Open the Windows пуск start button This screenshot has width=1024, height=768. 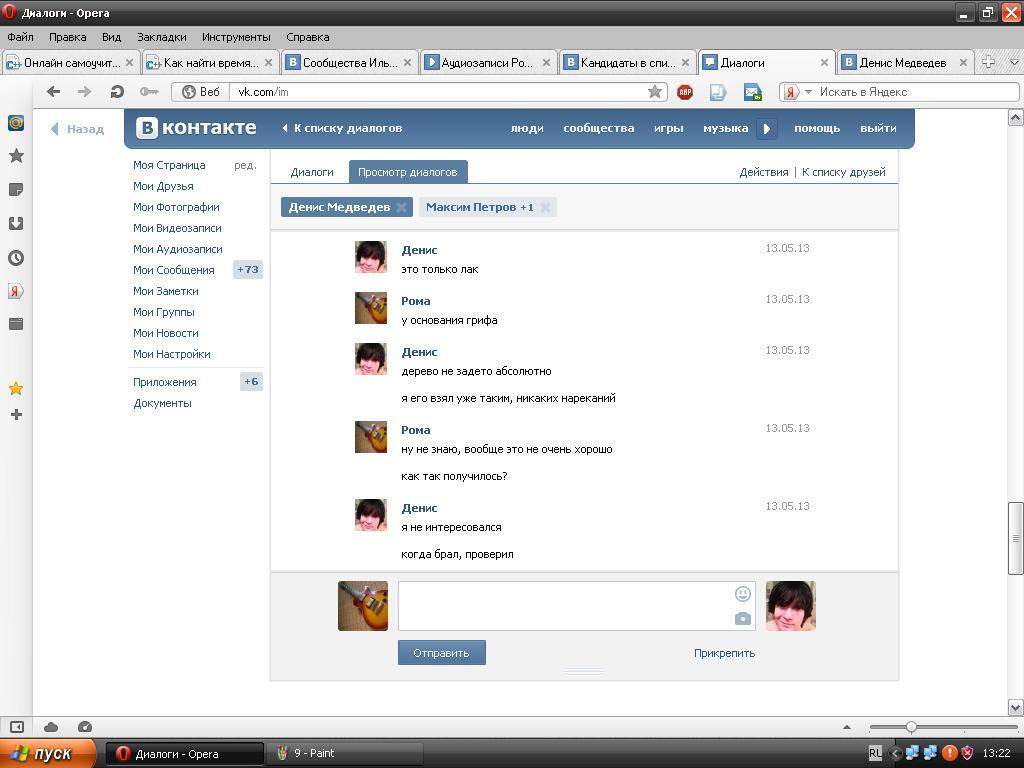(47, 753)
